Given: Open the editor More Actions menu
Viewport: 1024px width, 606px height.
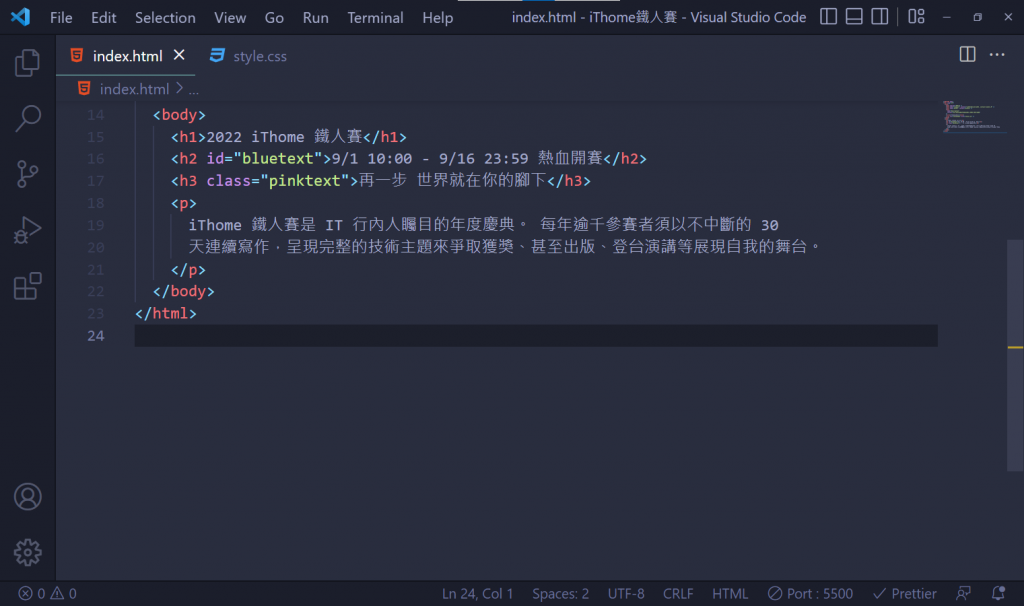Looking at the screenshot, I should [x=997, y=55].
